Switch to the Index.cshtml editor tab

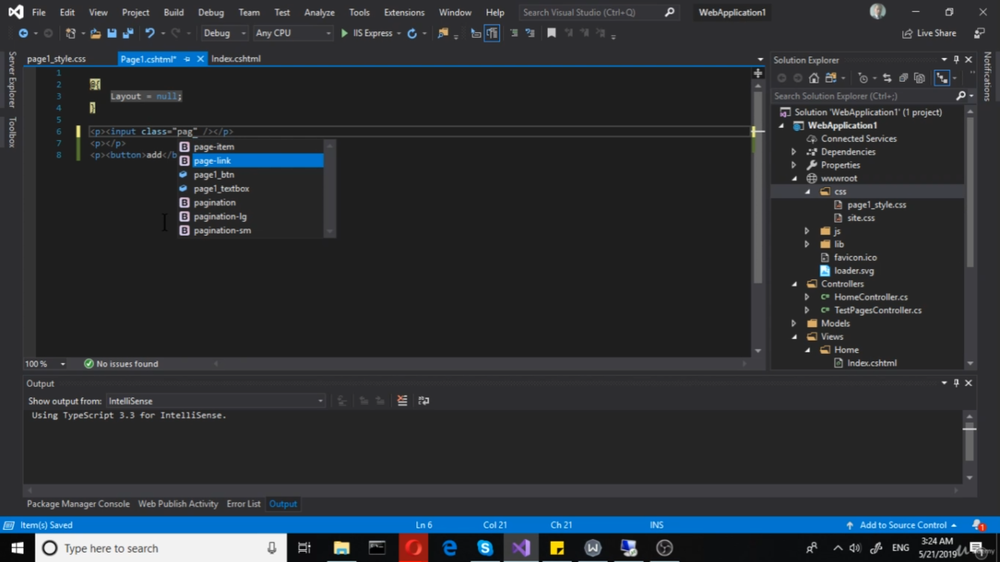pyautogui.click(x=236, y=59)
